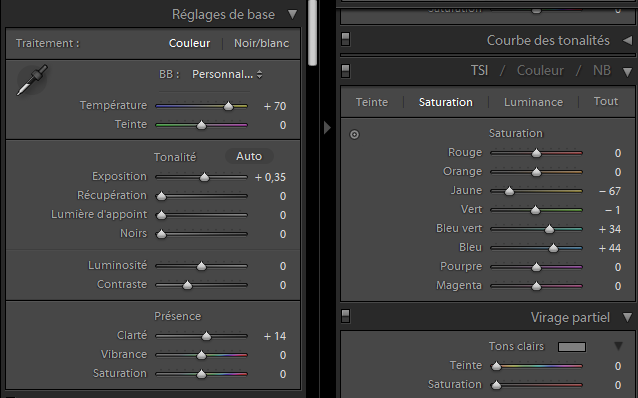This screenshot has width=638, height=398.
Task: Click the Auto tonality button
Action: [249, 156]
